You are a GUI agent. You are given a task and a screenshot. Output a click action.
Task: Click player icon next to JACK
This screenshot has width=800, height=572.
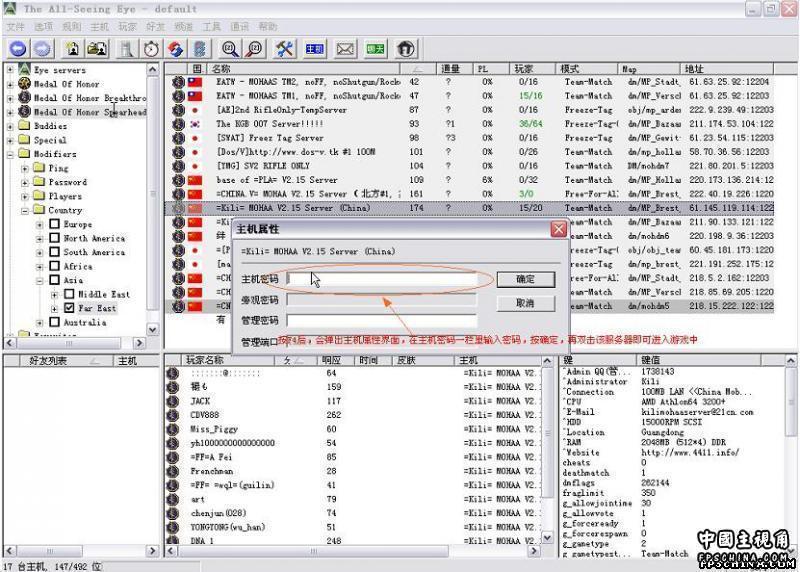pos(173,401)
